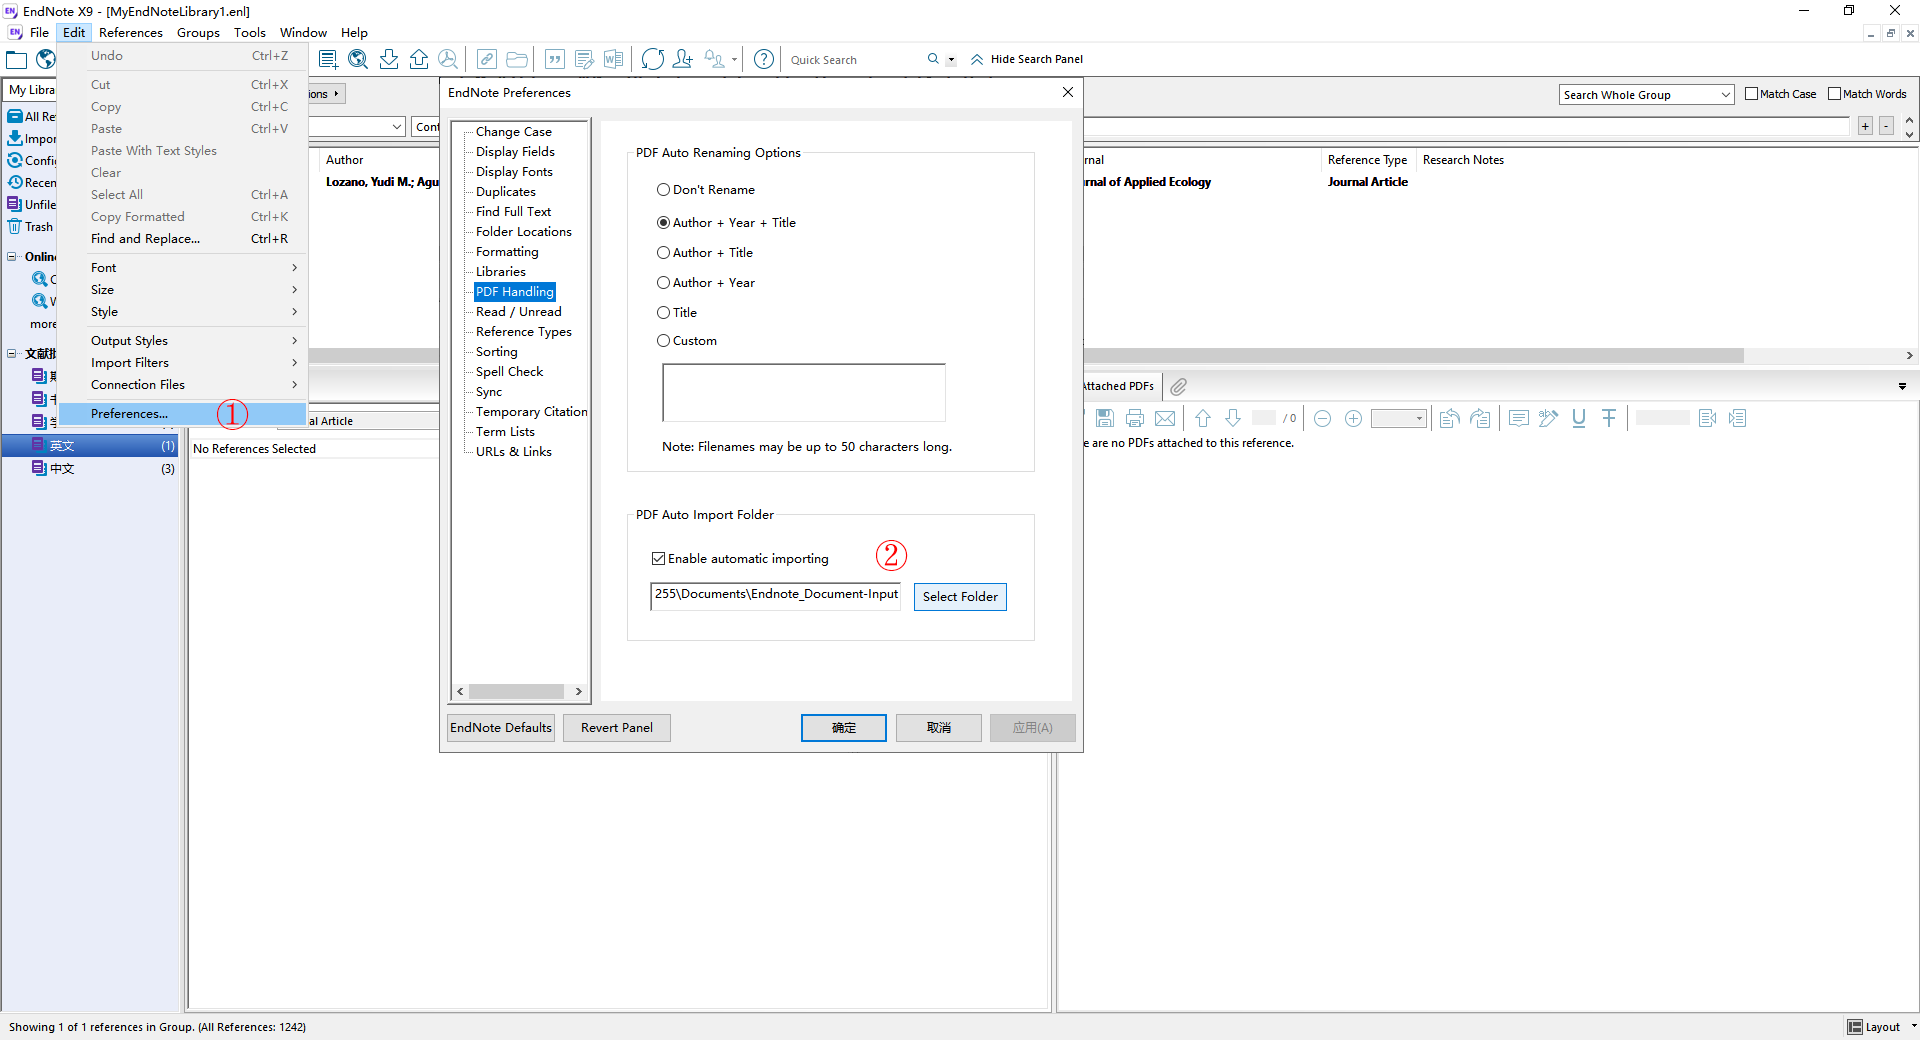The image size is (1920, 1040).
Task: Click the Custom rename pattern text box
Action: click(x=803, y=393)
